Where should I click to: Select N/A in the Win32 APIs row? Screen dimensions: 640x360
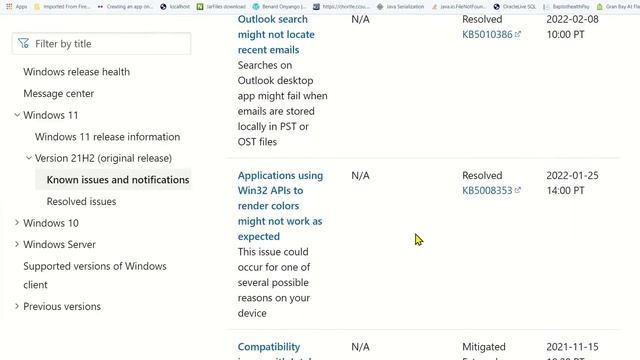click(x=360, y=175)
